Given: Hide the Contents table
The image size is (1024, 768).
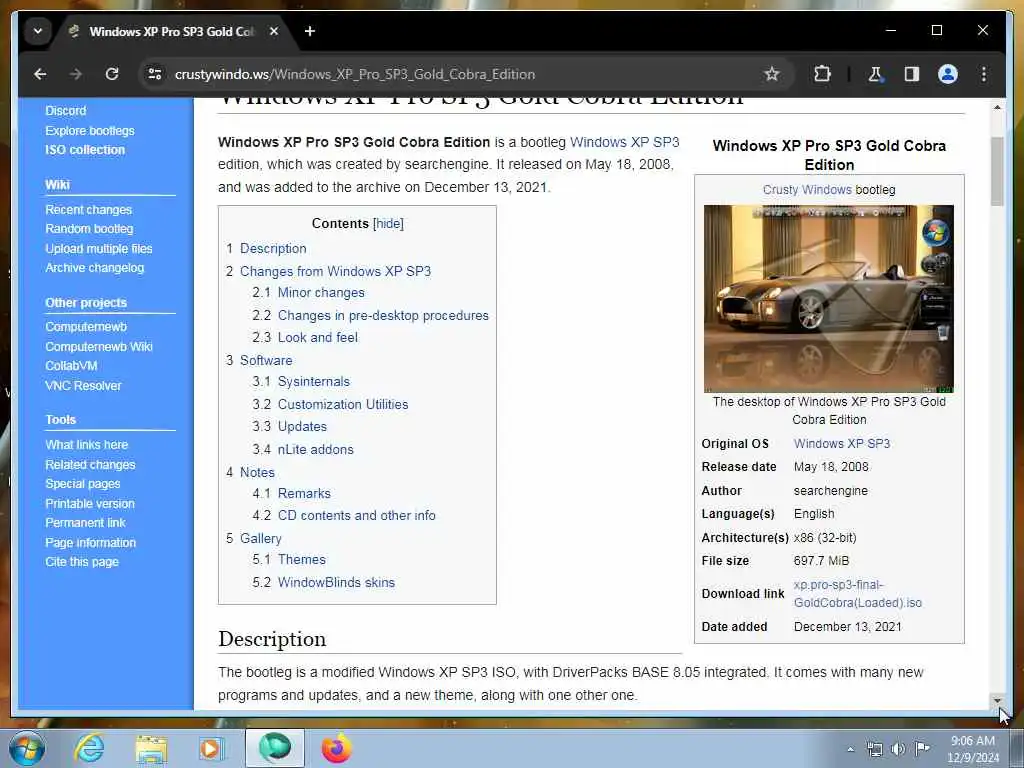Looking at the screenshot, I should (388, 223).
